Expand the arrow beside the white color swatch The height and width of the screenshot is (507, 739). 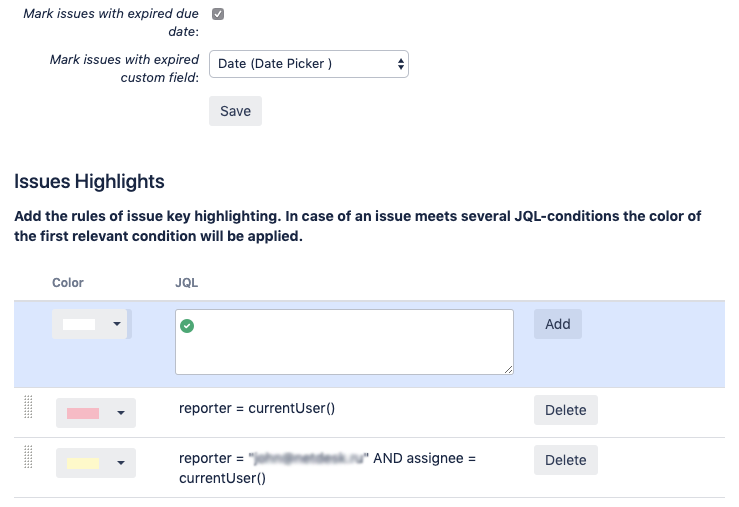click(118, 325)
